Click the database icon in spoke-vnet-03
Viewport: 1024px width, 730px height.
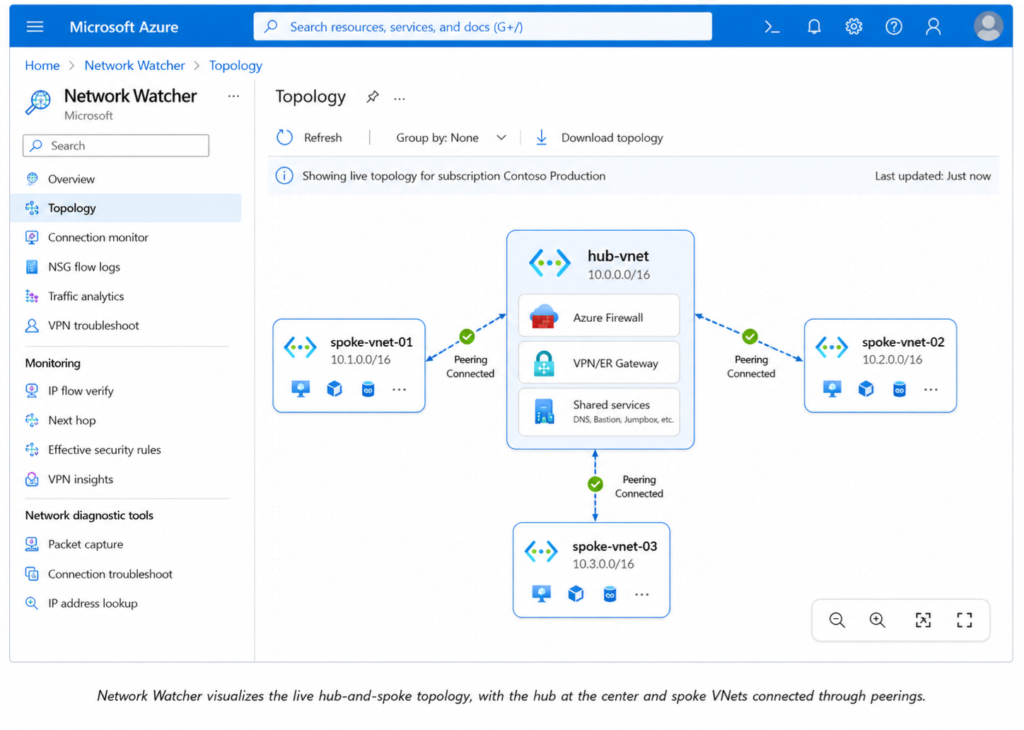point(609,594)
